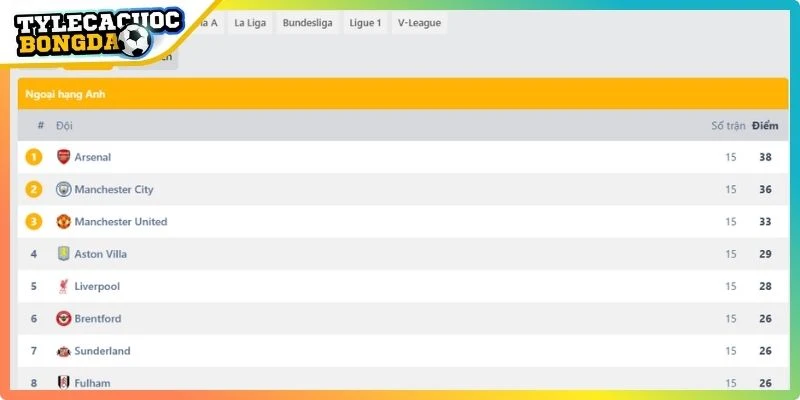Switch to the La Liga tab
800x400 pixels.
pos(250,23)
